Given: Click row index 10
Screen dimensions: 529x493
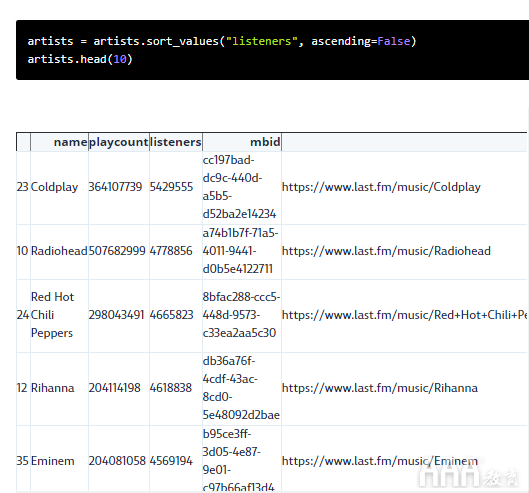Looking at the screenshot, I should coord(22,251).
